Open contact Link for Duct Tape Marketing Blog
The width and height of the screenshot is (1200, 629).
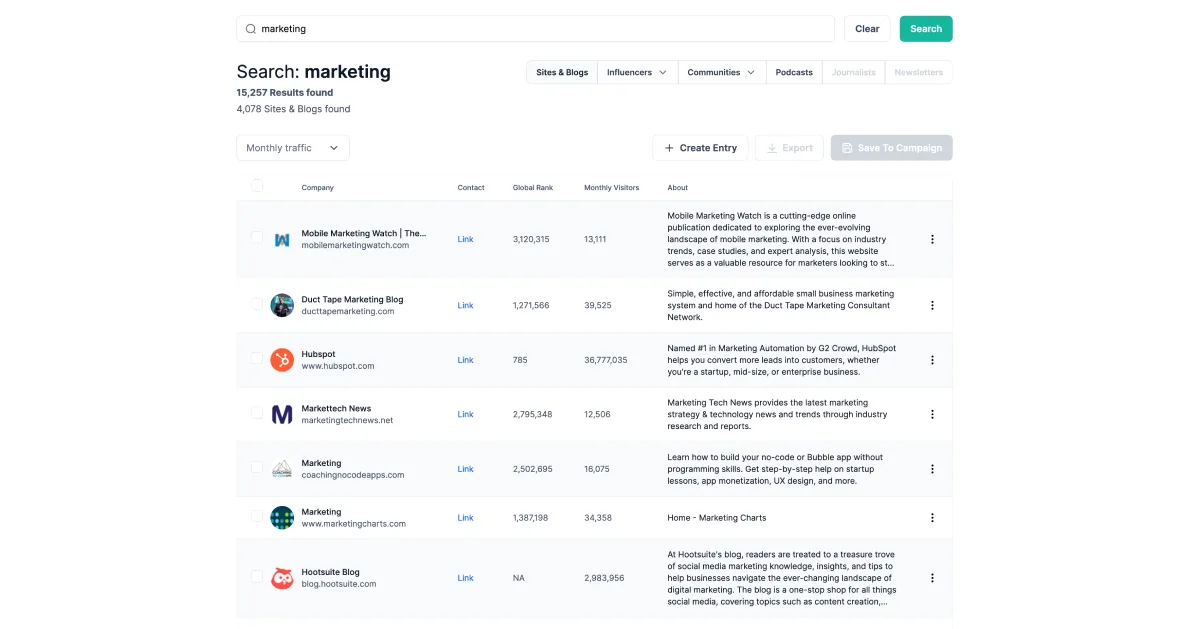(465, 305)
